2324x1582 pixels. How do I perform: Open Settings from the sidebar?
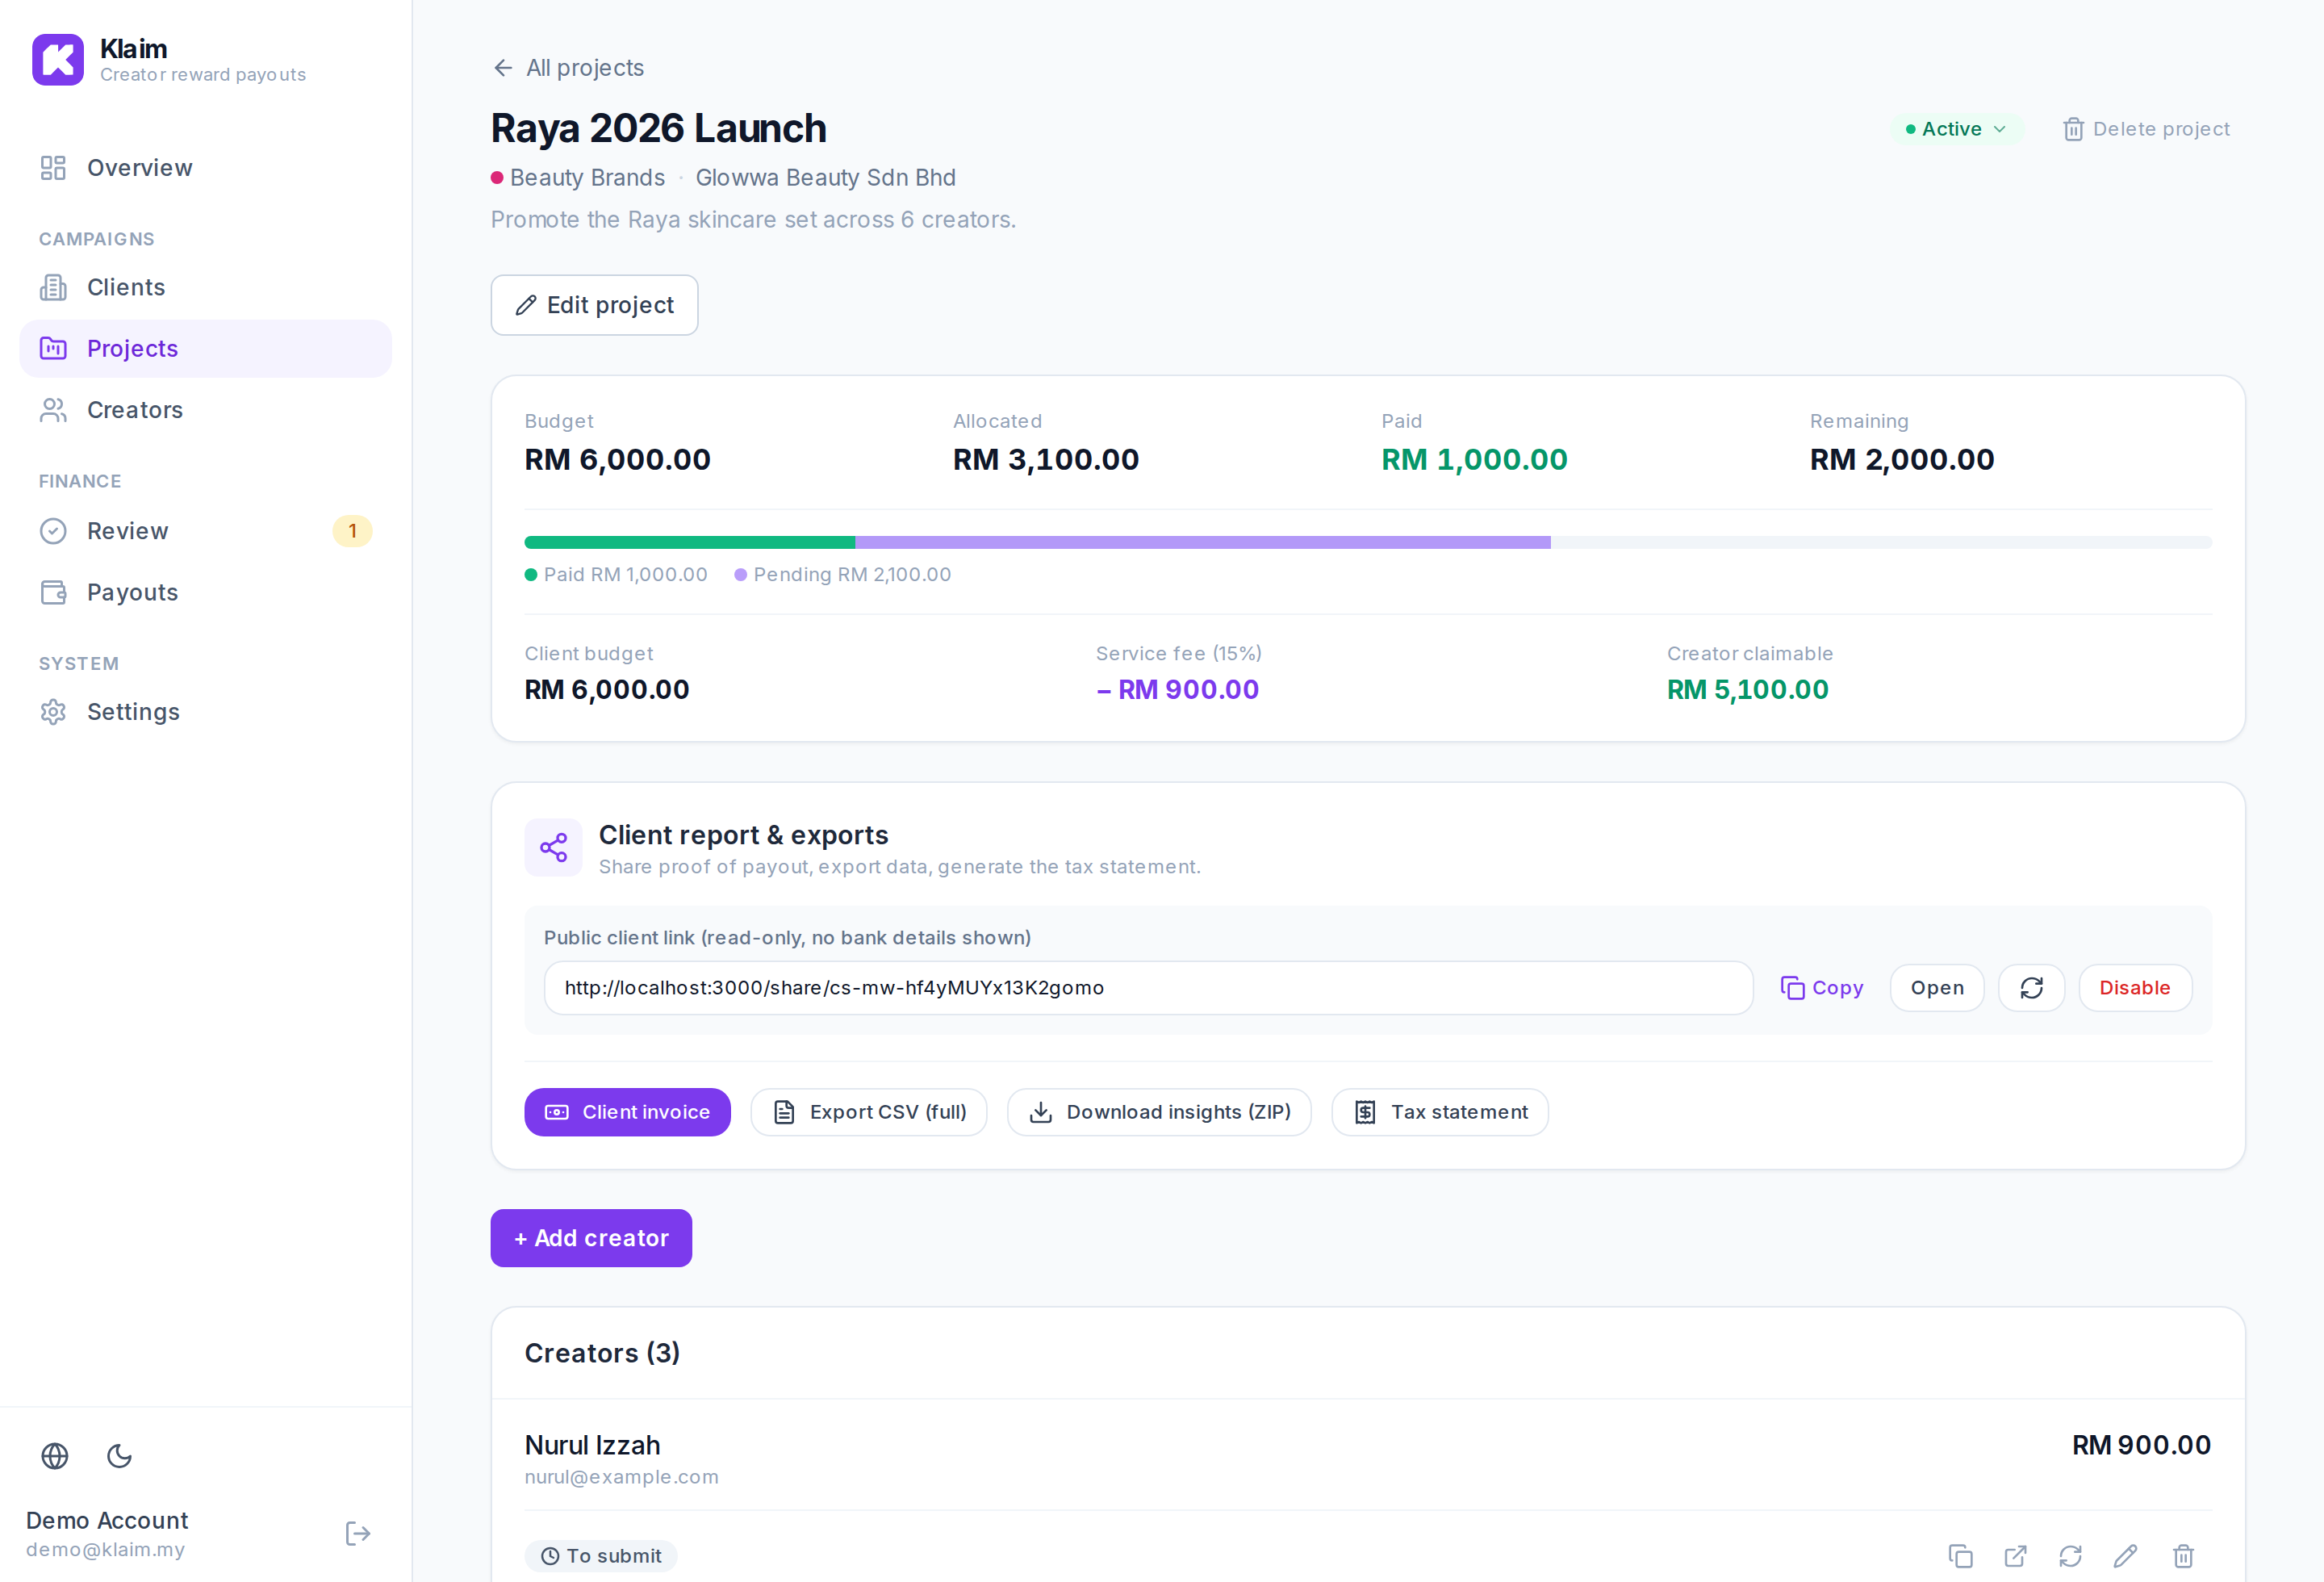pos(205,712)
